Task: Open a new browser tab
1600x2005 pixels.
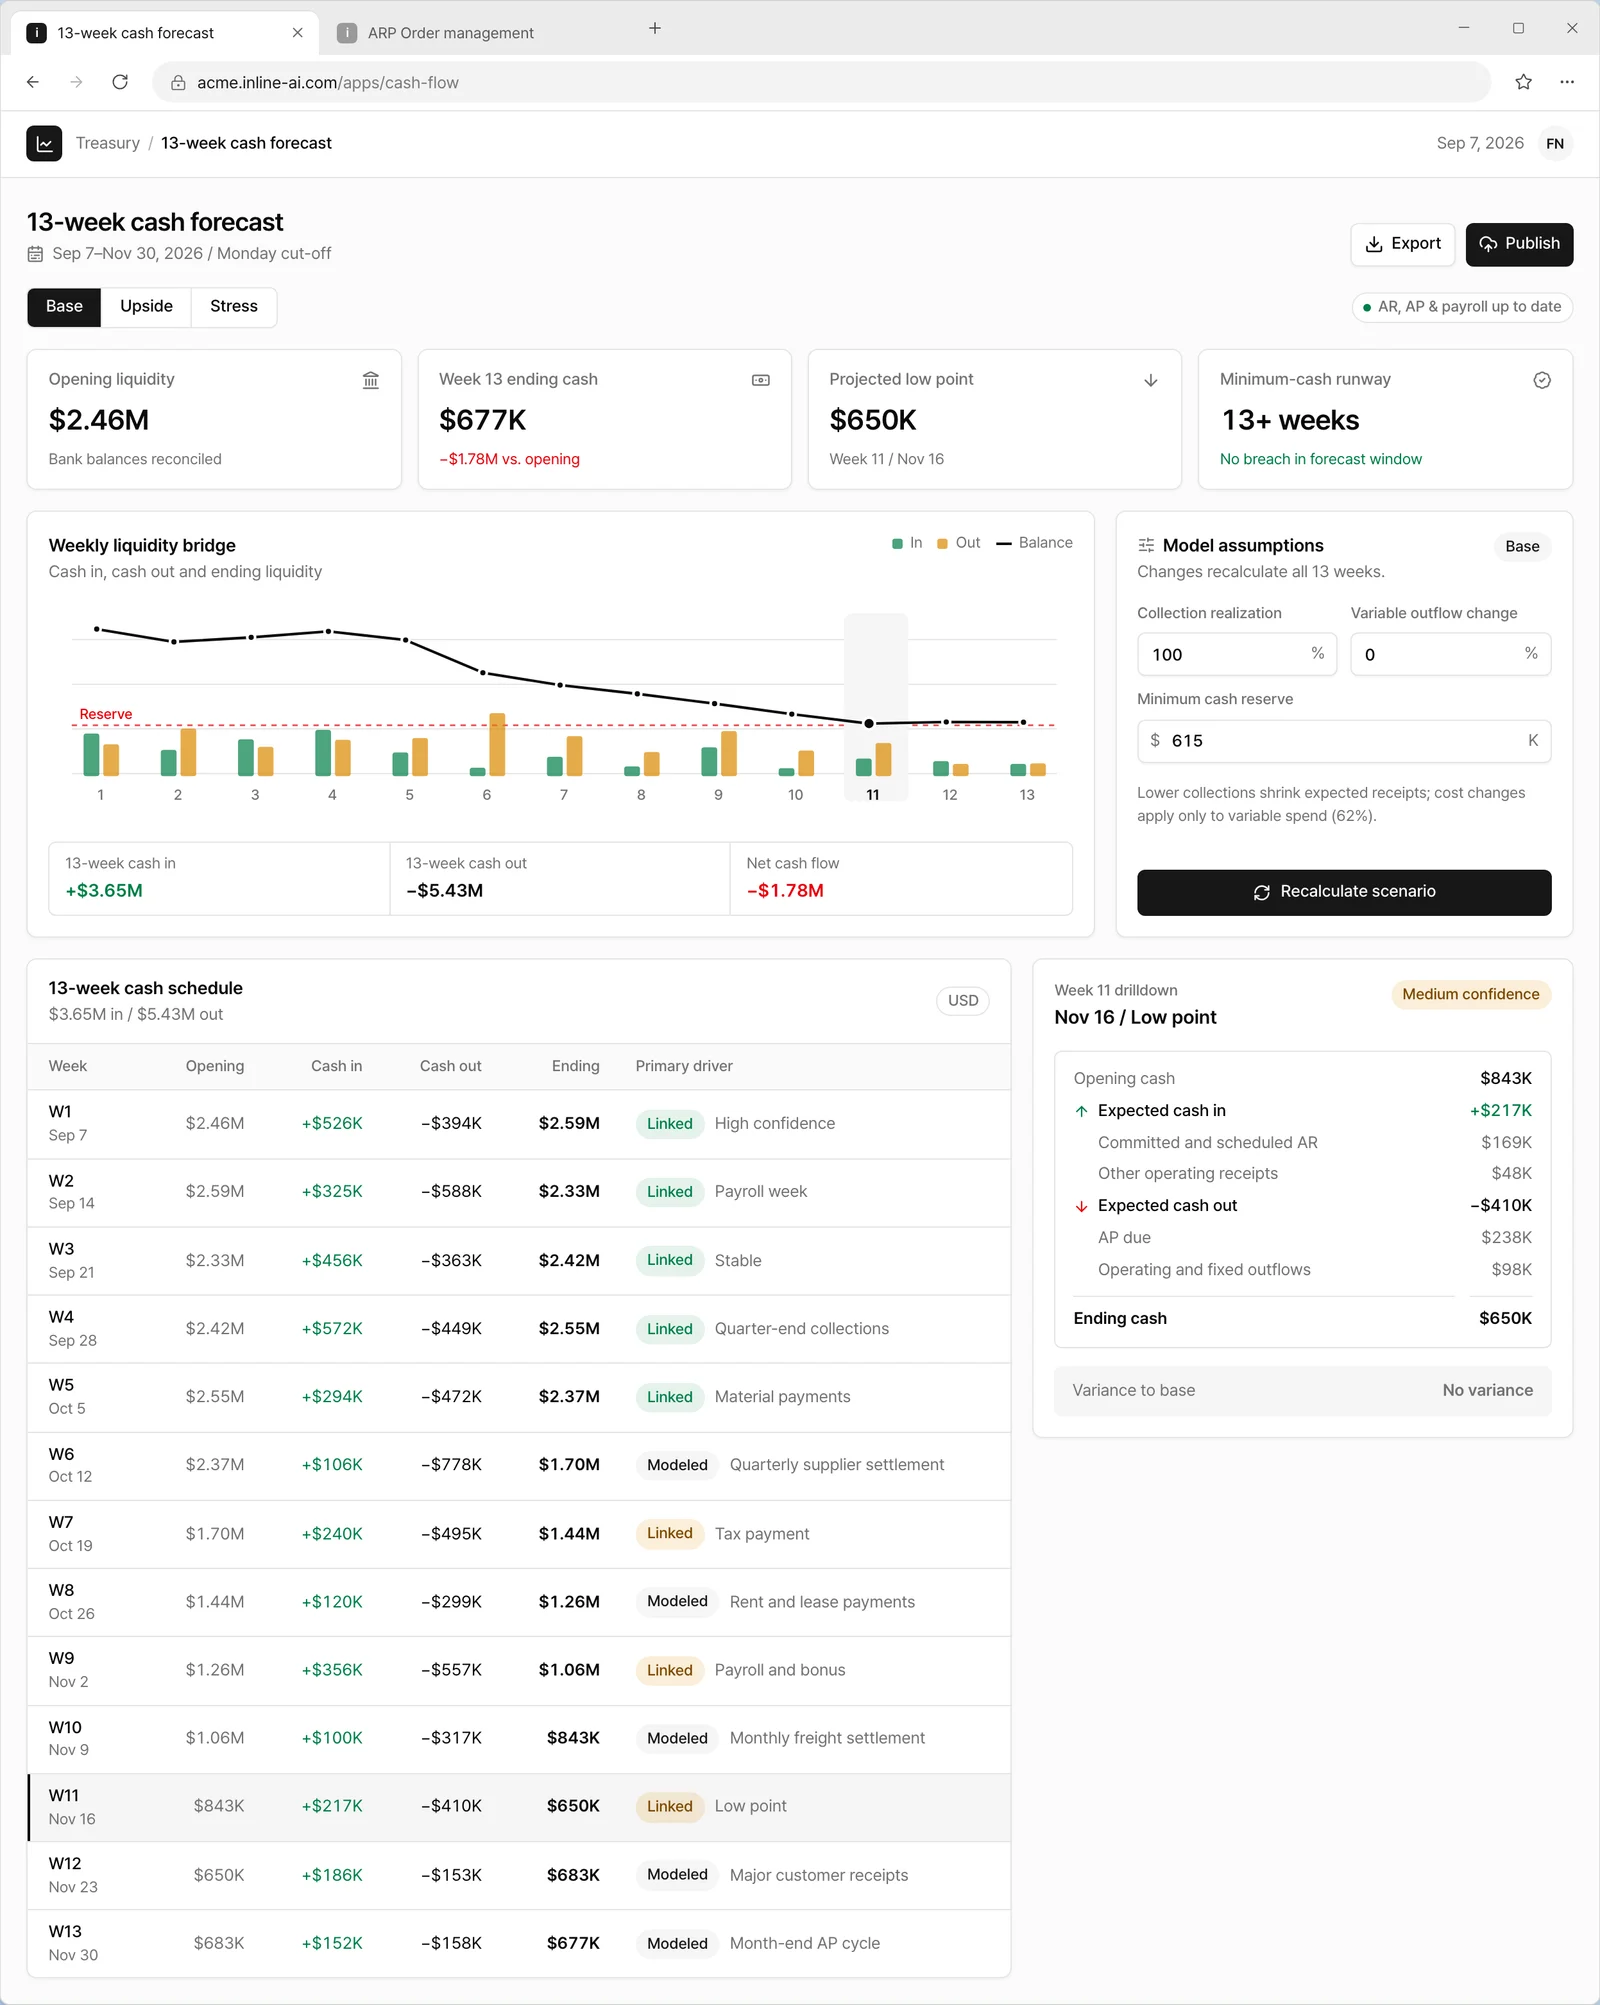Action: pyautogui.click(x=655, y=28)
